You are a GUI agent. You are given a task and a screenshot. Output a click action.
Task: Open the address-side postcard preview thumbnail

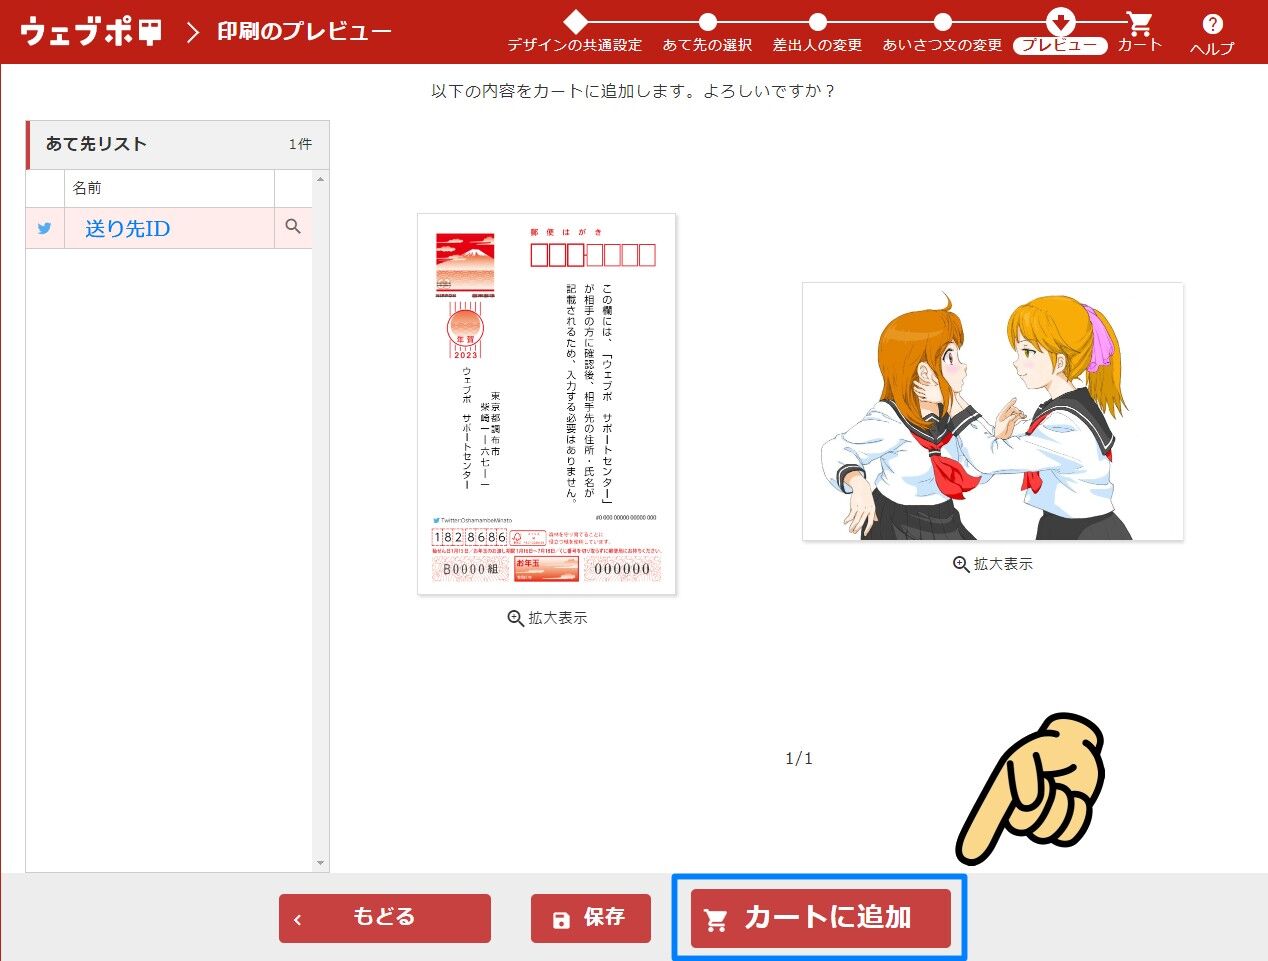[547, 404]
